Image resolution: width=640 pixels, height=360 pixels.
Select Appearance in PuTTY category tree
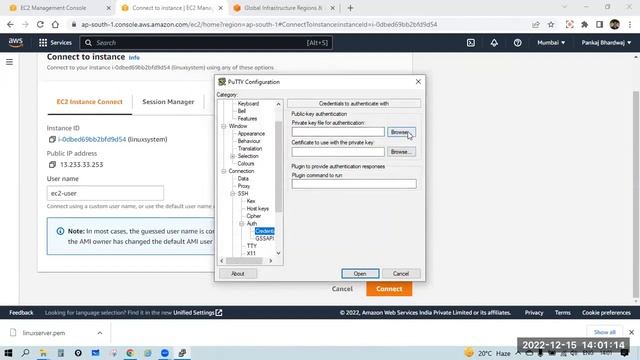pyautogui.click(x=251, y=133)
